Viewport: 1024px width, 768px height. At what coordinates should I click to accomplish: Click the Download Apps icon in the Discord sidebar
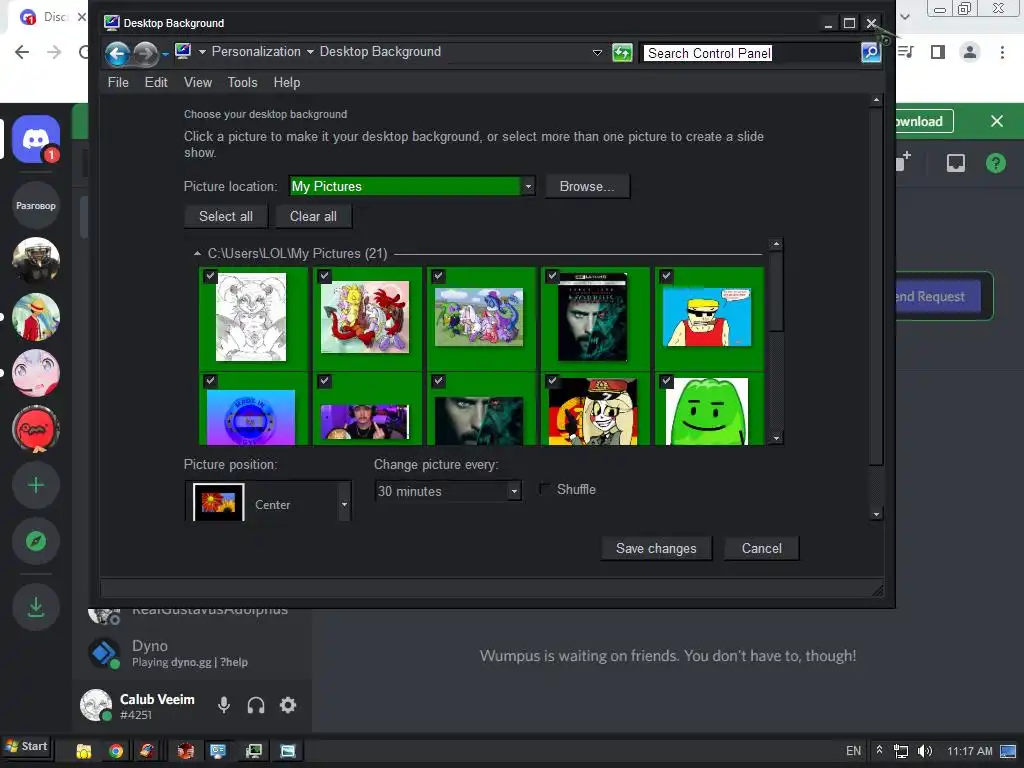click(36, 607)
